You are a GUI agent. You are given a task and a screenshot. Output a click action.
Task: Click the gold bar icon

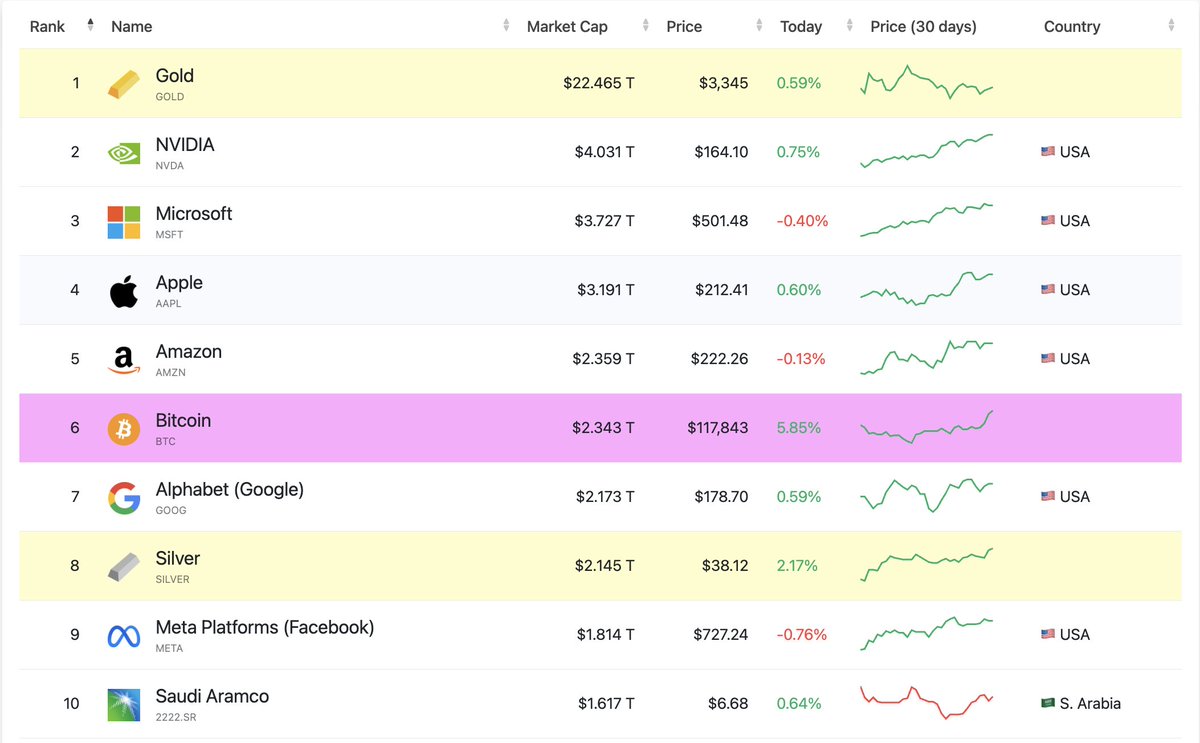(122, 82)
